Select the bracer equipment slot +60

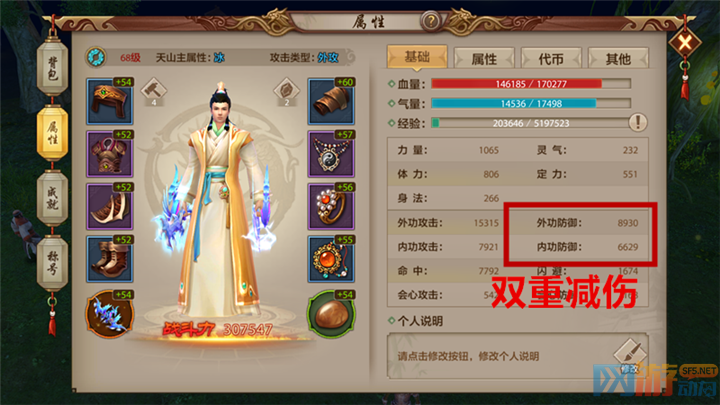(331, 101)
